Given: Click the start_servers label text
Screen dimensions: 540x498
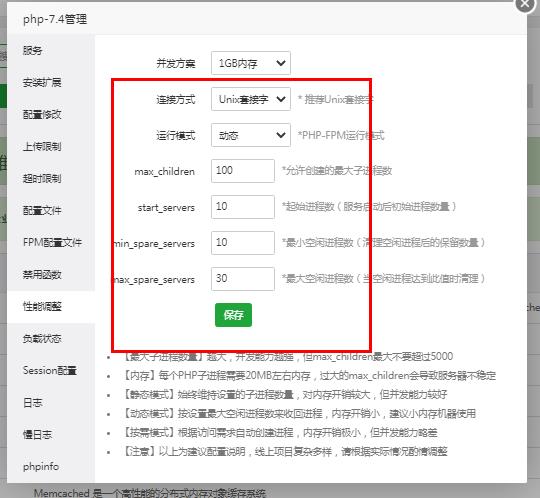Looking at the screenshot, I should point(166,207).
